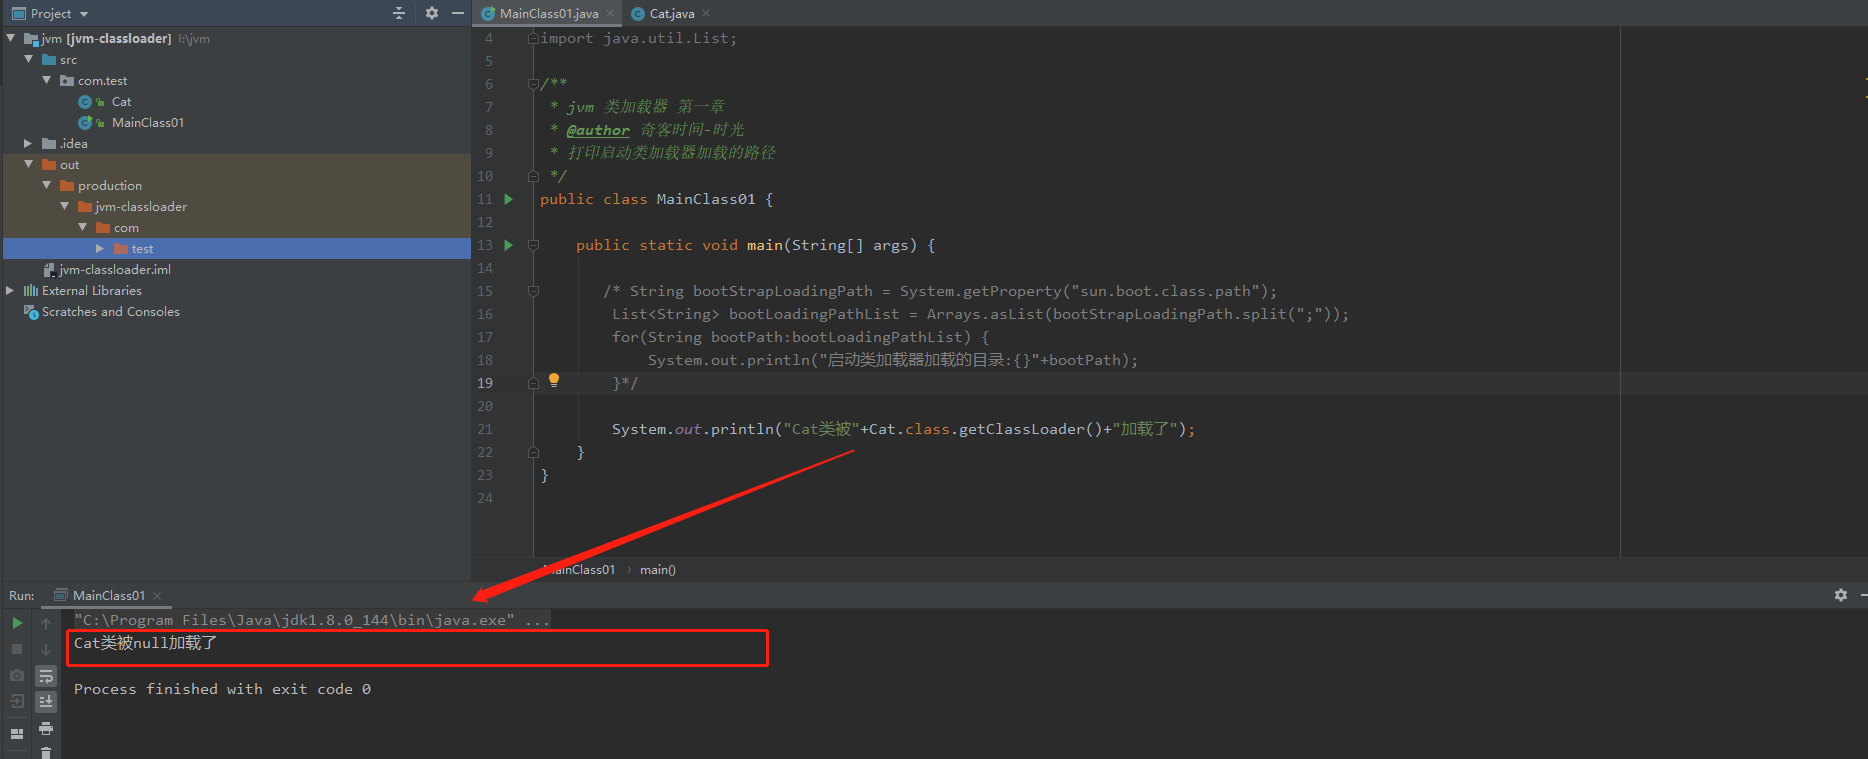Click the 'import java.util.List;' line
The height and width of the screenshot is (759, 1868).
pos(638,38)
